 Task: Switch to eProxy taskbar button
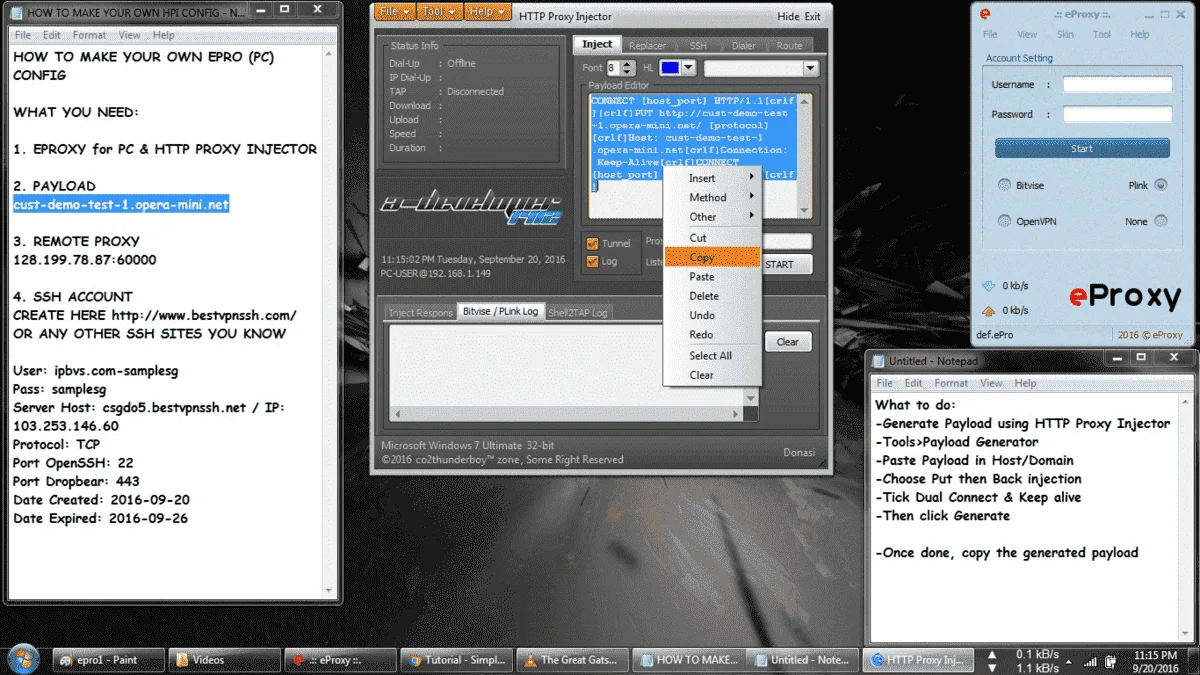pos(339,660)
